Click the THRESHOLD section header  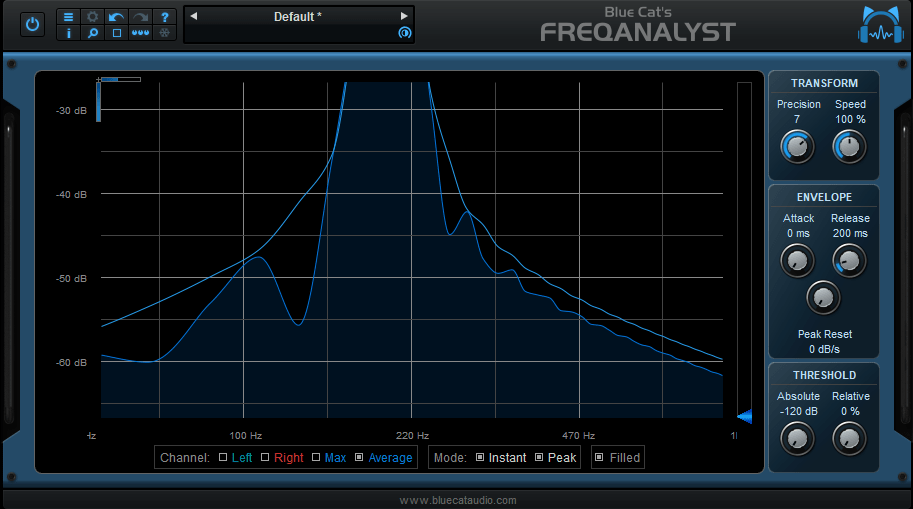(x=824, y=376)
